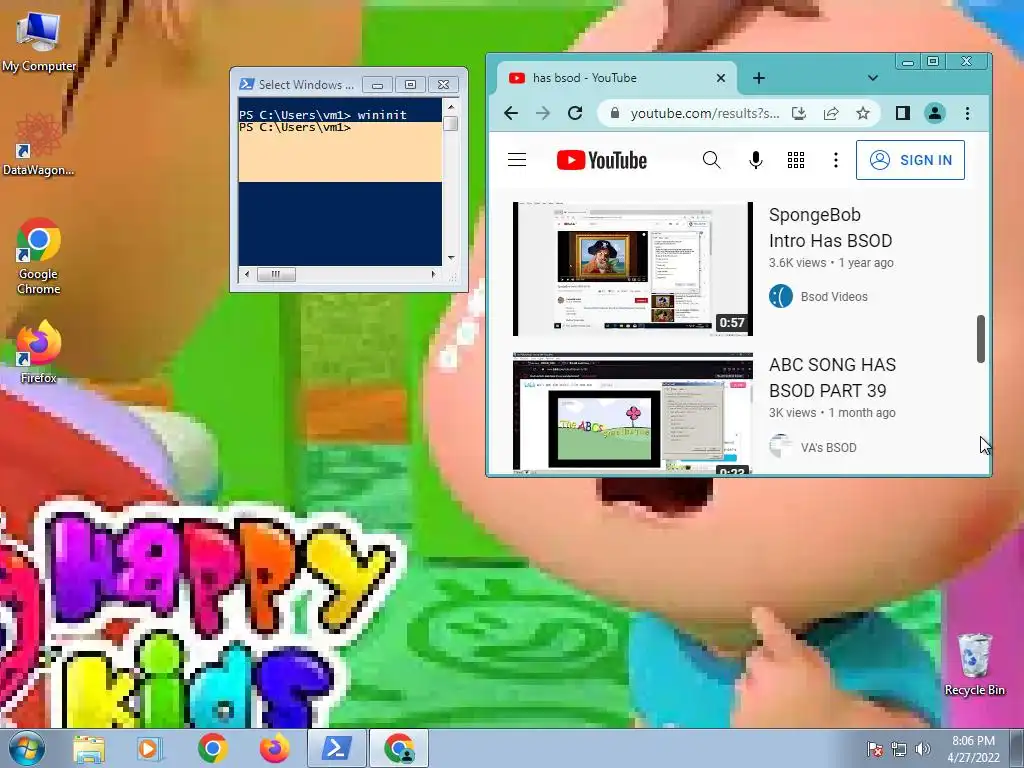Search with your voice microphone icon
Screen dimensions: 1024x768
tap(755, 159)
